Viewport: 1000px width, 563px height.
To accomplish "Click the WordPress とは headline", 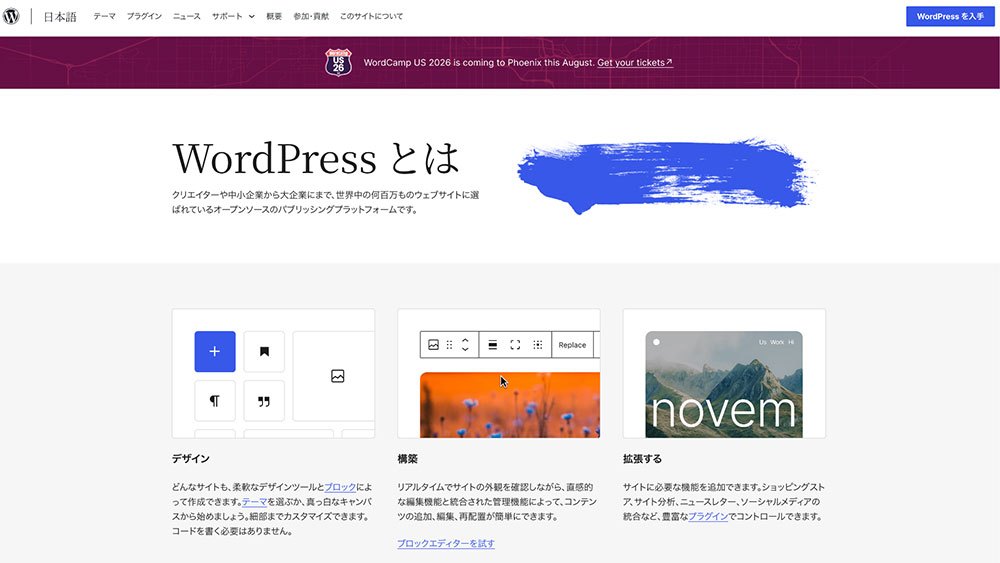I will [316, 158].
